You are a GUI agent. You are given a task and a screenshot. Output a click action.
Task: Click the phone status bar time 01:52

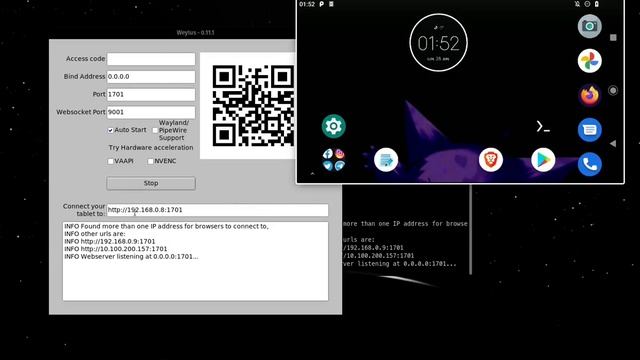(307, 4)
